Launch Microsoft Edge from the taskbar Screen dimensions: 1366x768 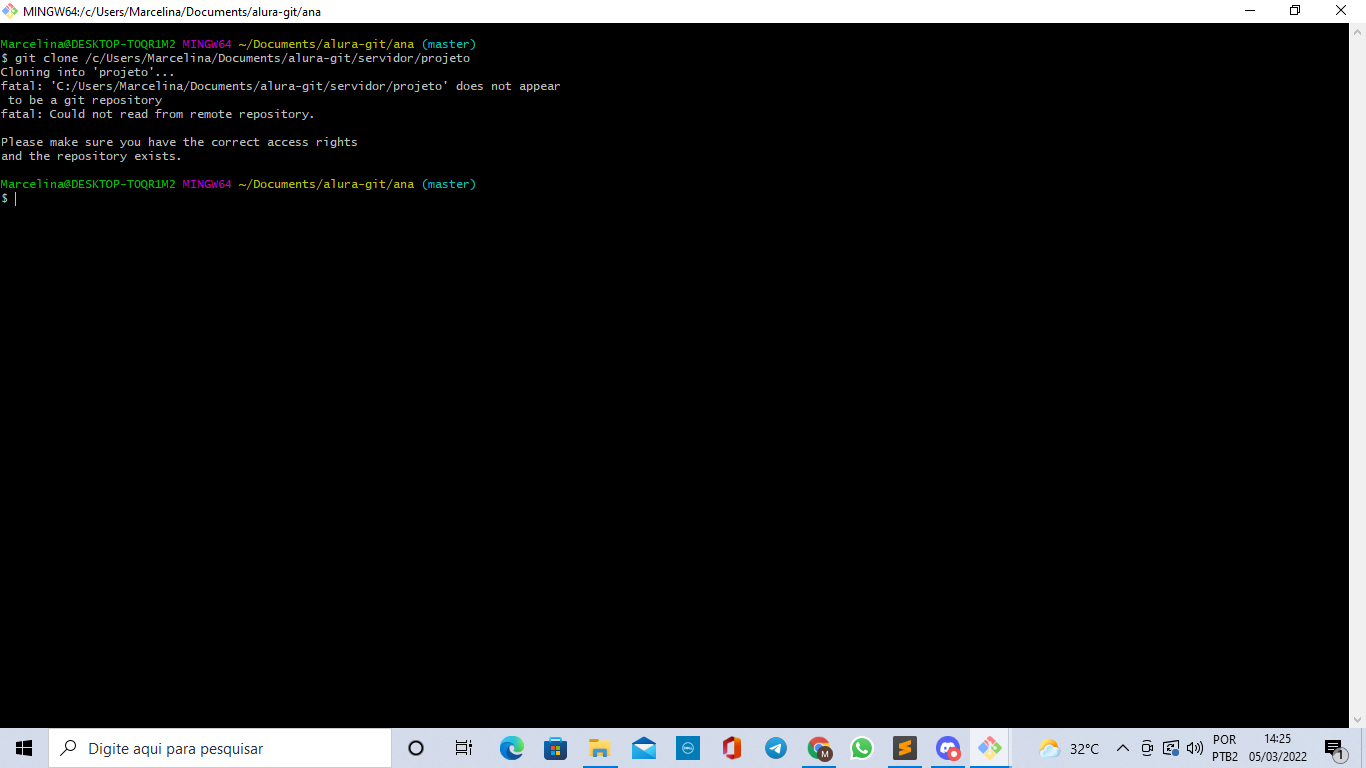(512, 748)
